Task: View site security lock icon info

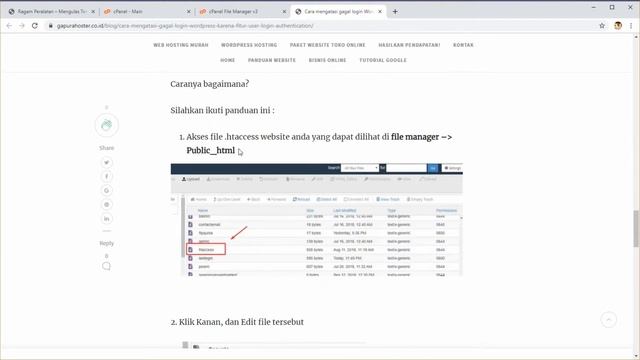Action: click(x=51, y=26)
